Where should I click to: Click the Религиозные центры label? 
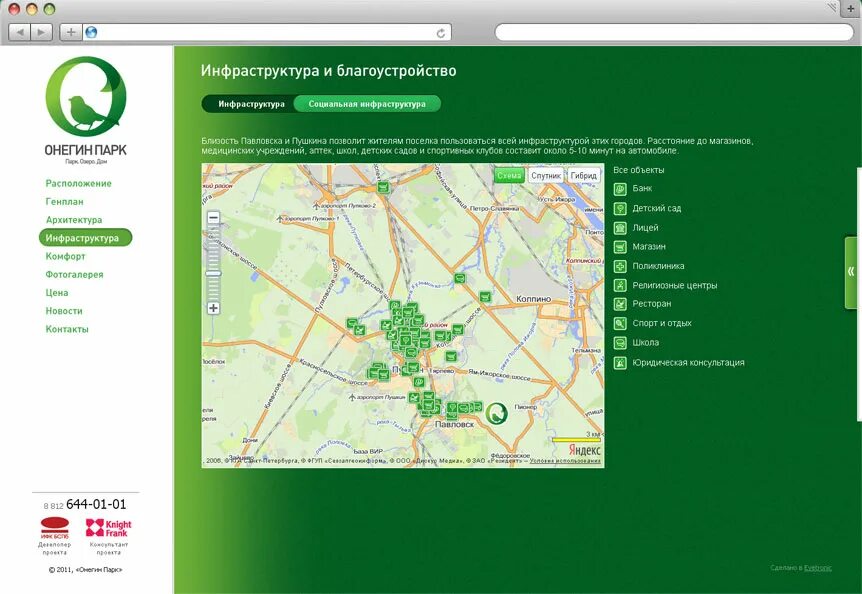point(675,286)
